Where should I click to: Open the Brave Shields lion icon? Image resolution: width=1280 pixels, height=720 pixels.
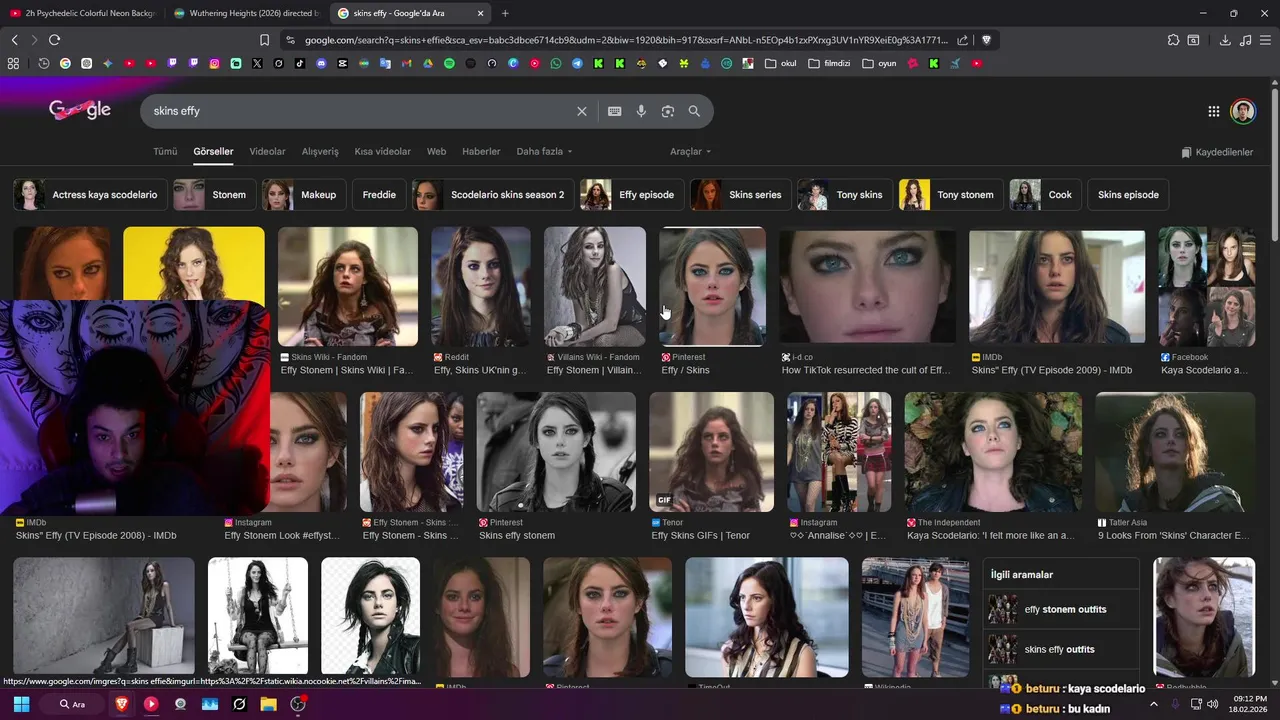click(x=986, y=40)
